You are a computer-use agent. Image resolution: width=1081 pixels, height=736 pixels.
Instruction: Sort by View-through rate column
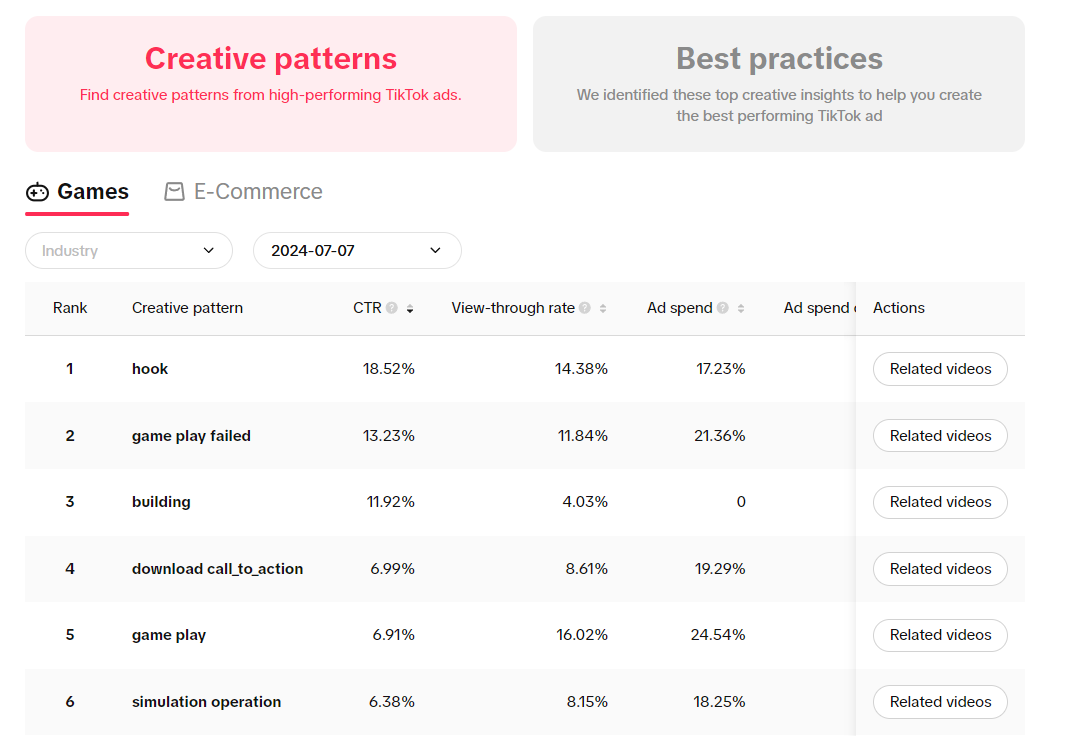[603, 309]
